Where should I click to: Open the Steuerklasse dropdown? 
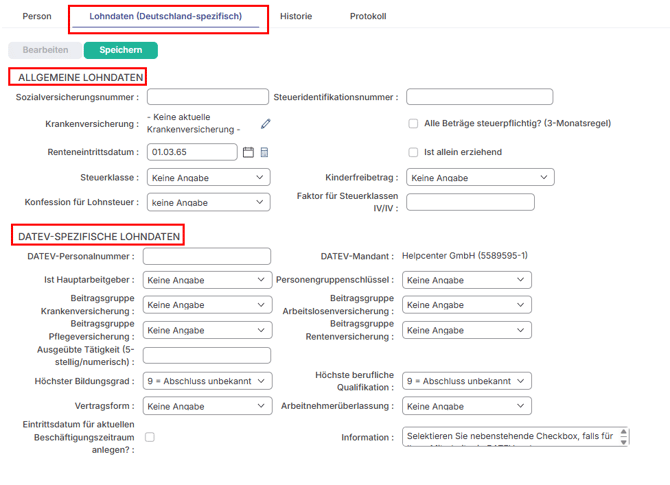point(208,177)
